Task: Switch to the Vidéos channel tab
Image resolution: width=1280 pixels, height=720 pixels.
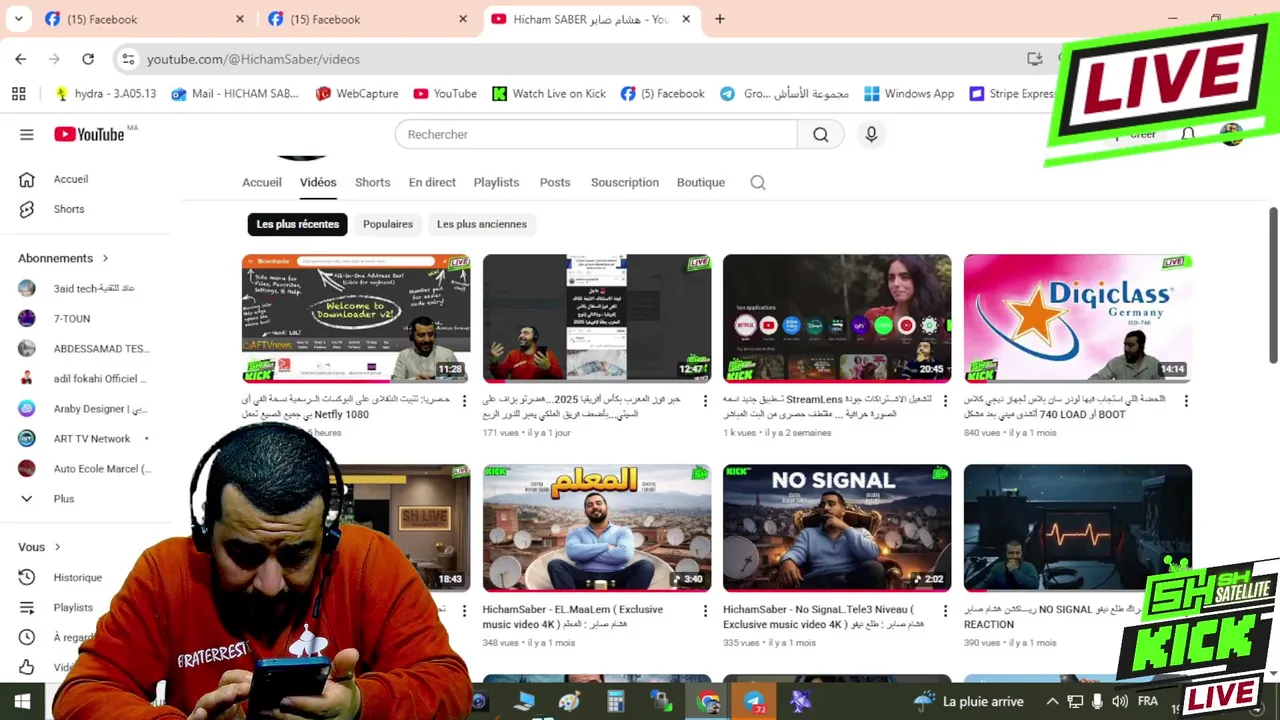Action: tap(318, 182)
